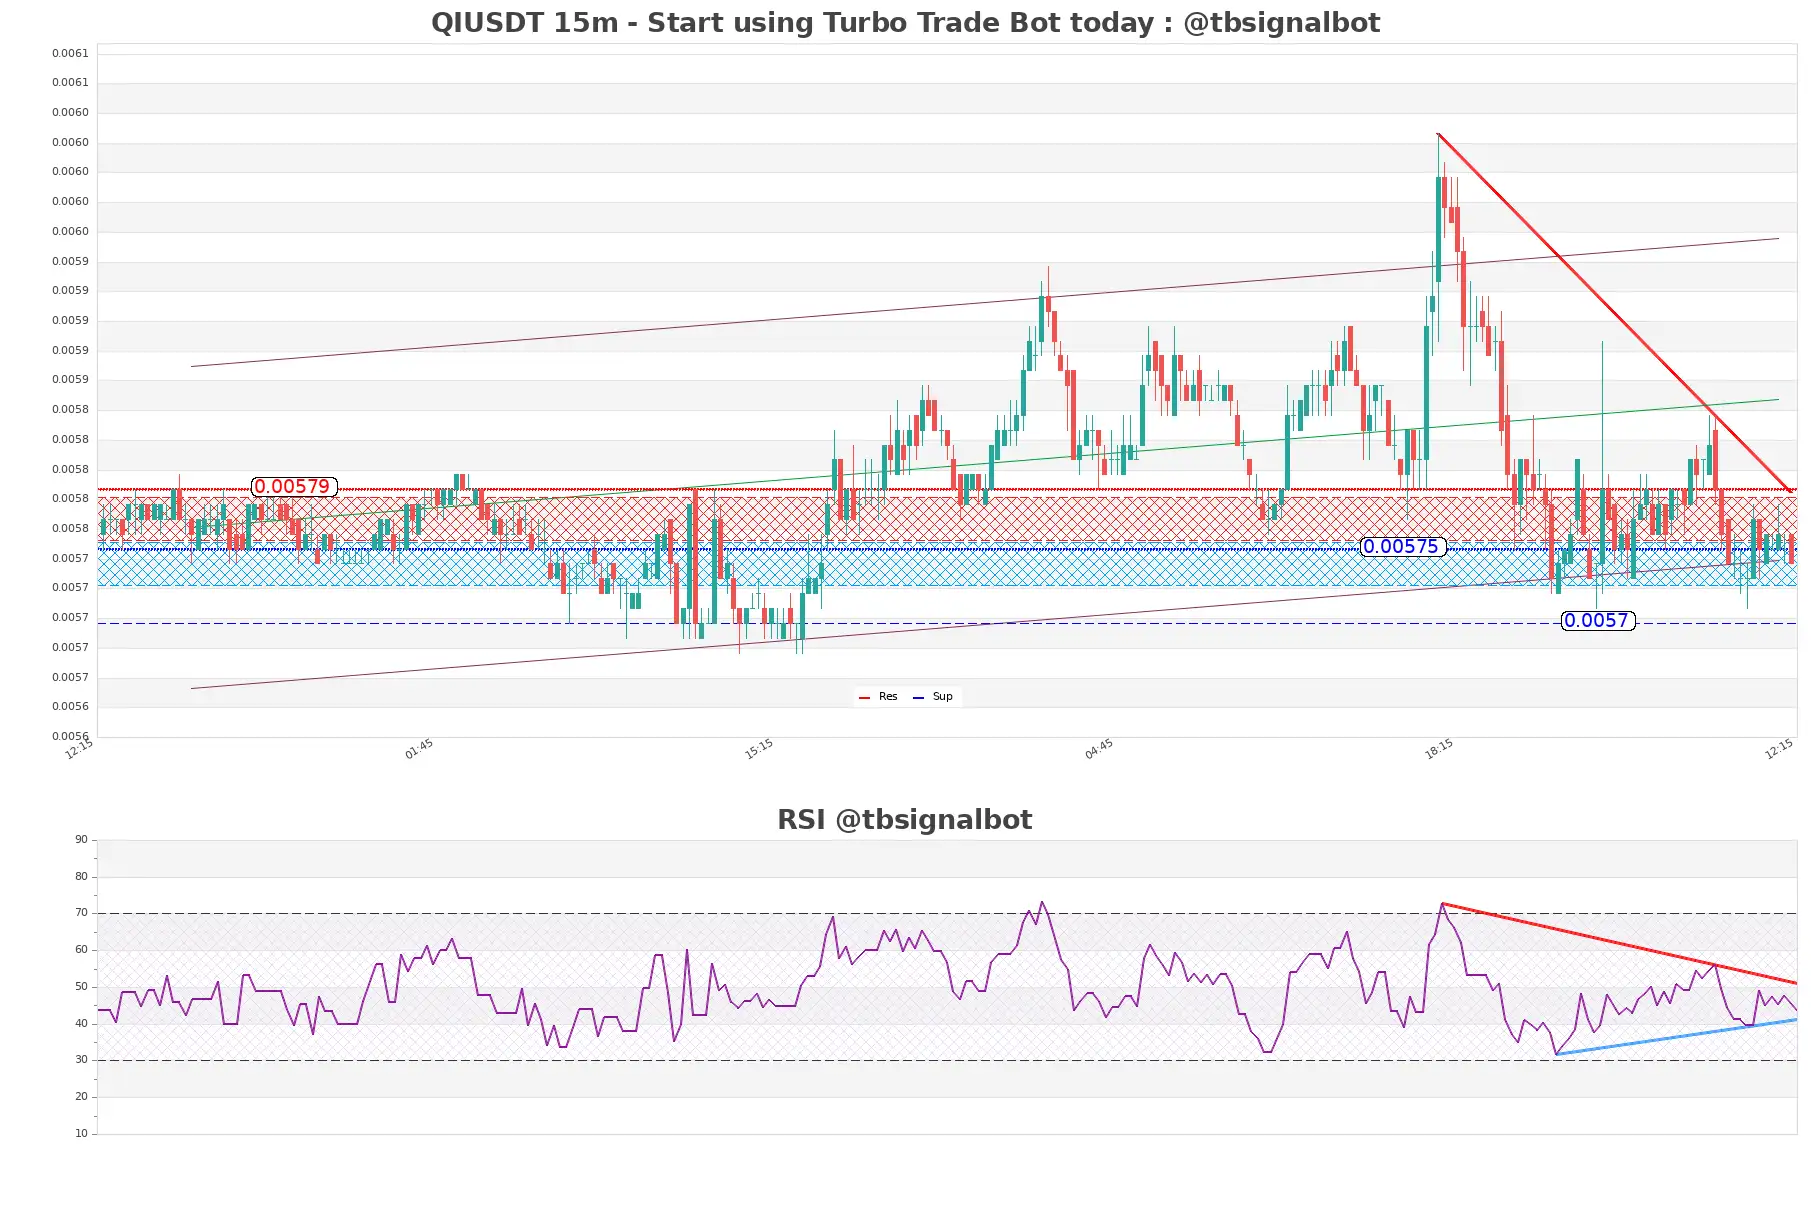Click the red descending RSI trendline
Viewport: 1811px width, 1208px height.
(1620, 943)
